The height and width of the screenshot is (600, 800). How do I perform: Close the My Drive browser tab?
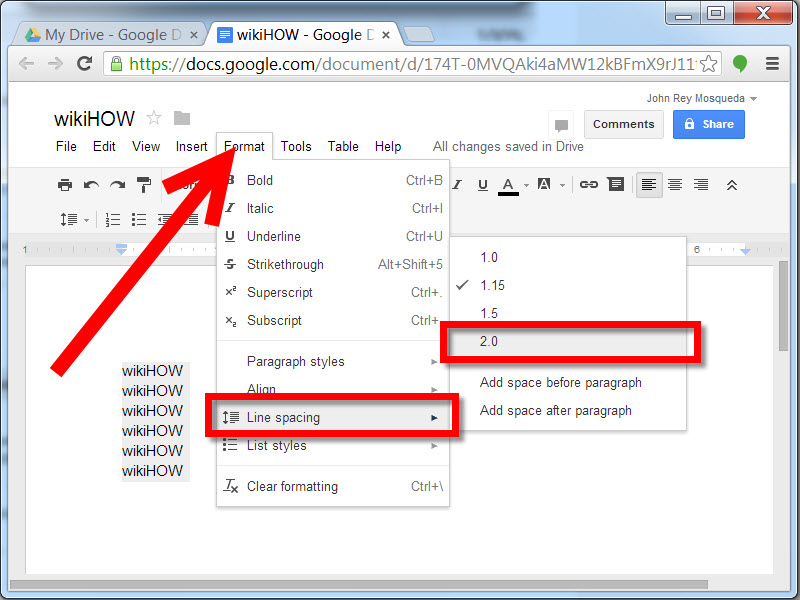(193, 35)
